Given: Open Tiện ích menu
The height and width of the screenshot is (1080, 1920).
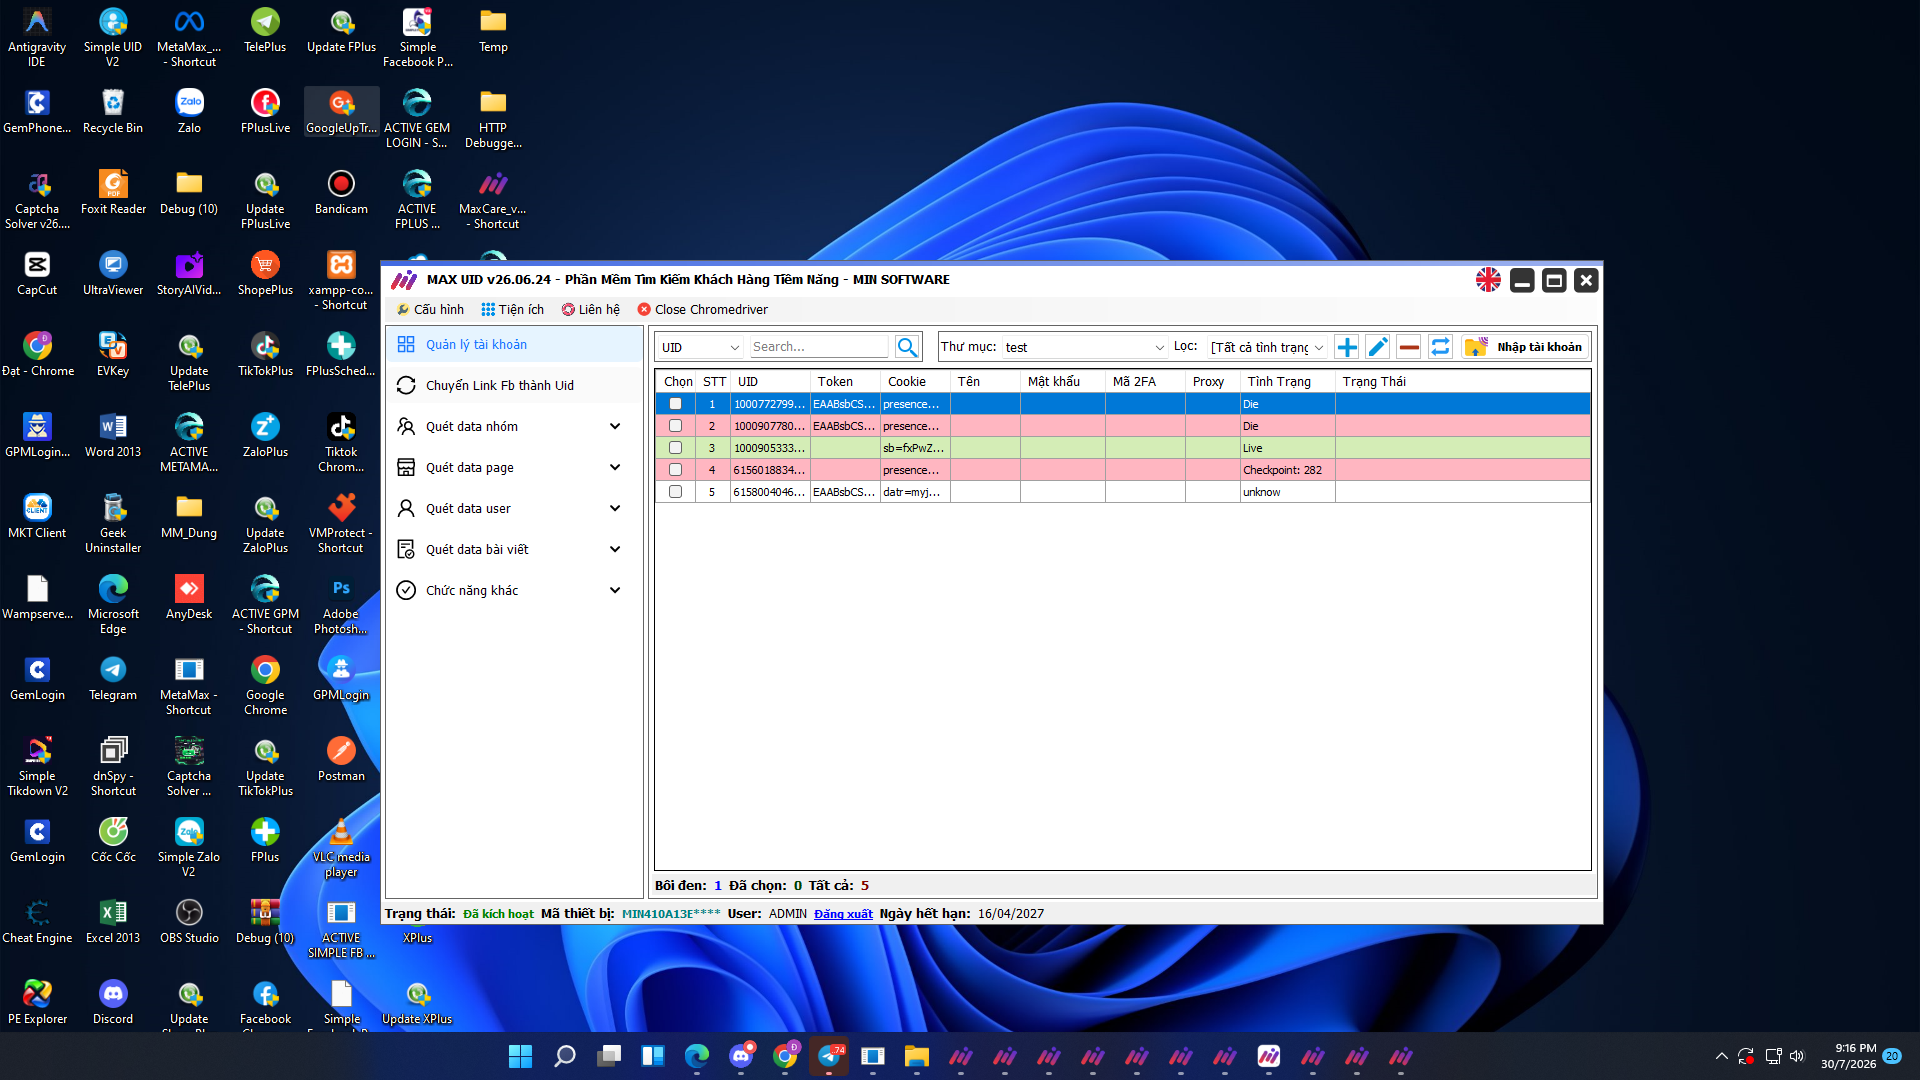Looking at the screenshot, I should (x=513, y=309).
